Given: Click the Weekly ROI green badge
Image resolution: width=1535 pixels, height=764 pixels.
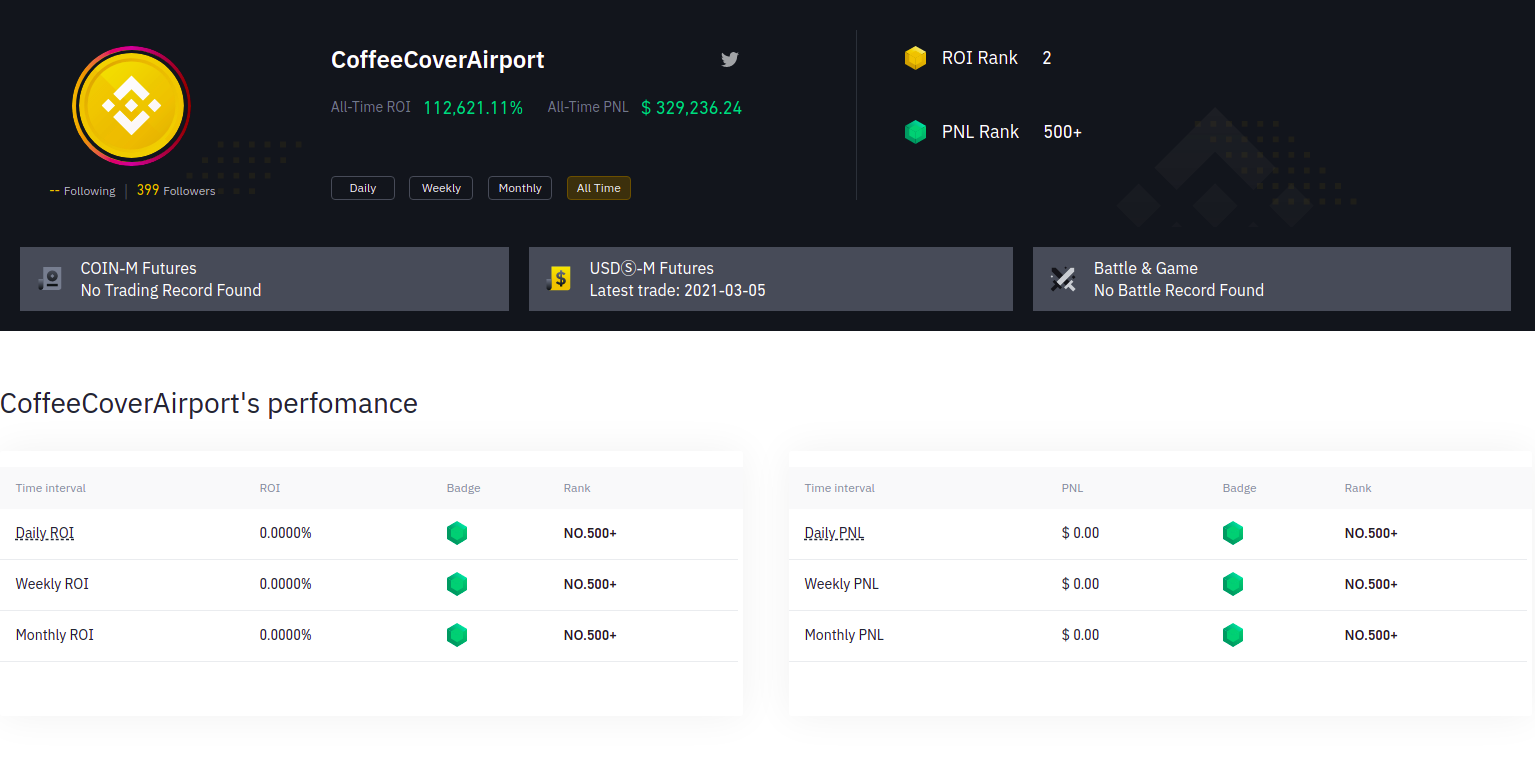Looking at the screenshot, I should 457,584.
